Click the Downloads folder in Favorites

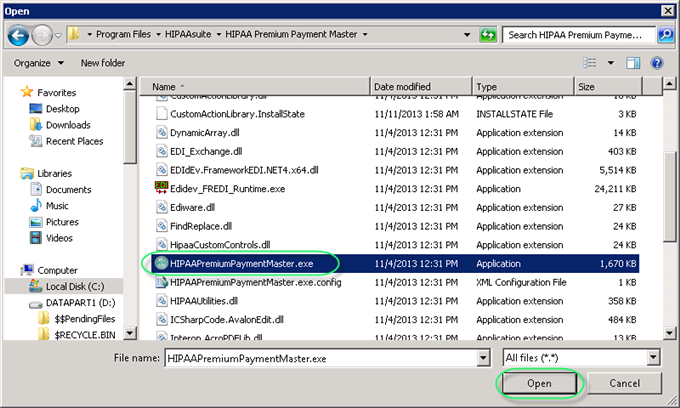click(x=67, y=125)
